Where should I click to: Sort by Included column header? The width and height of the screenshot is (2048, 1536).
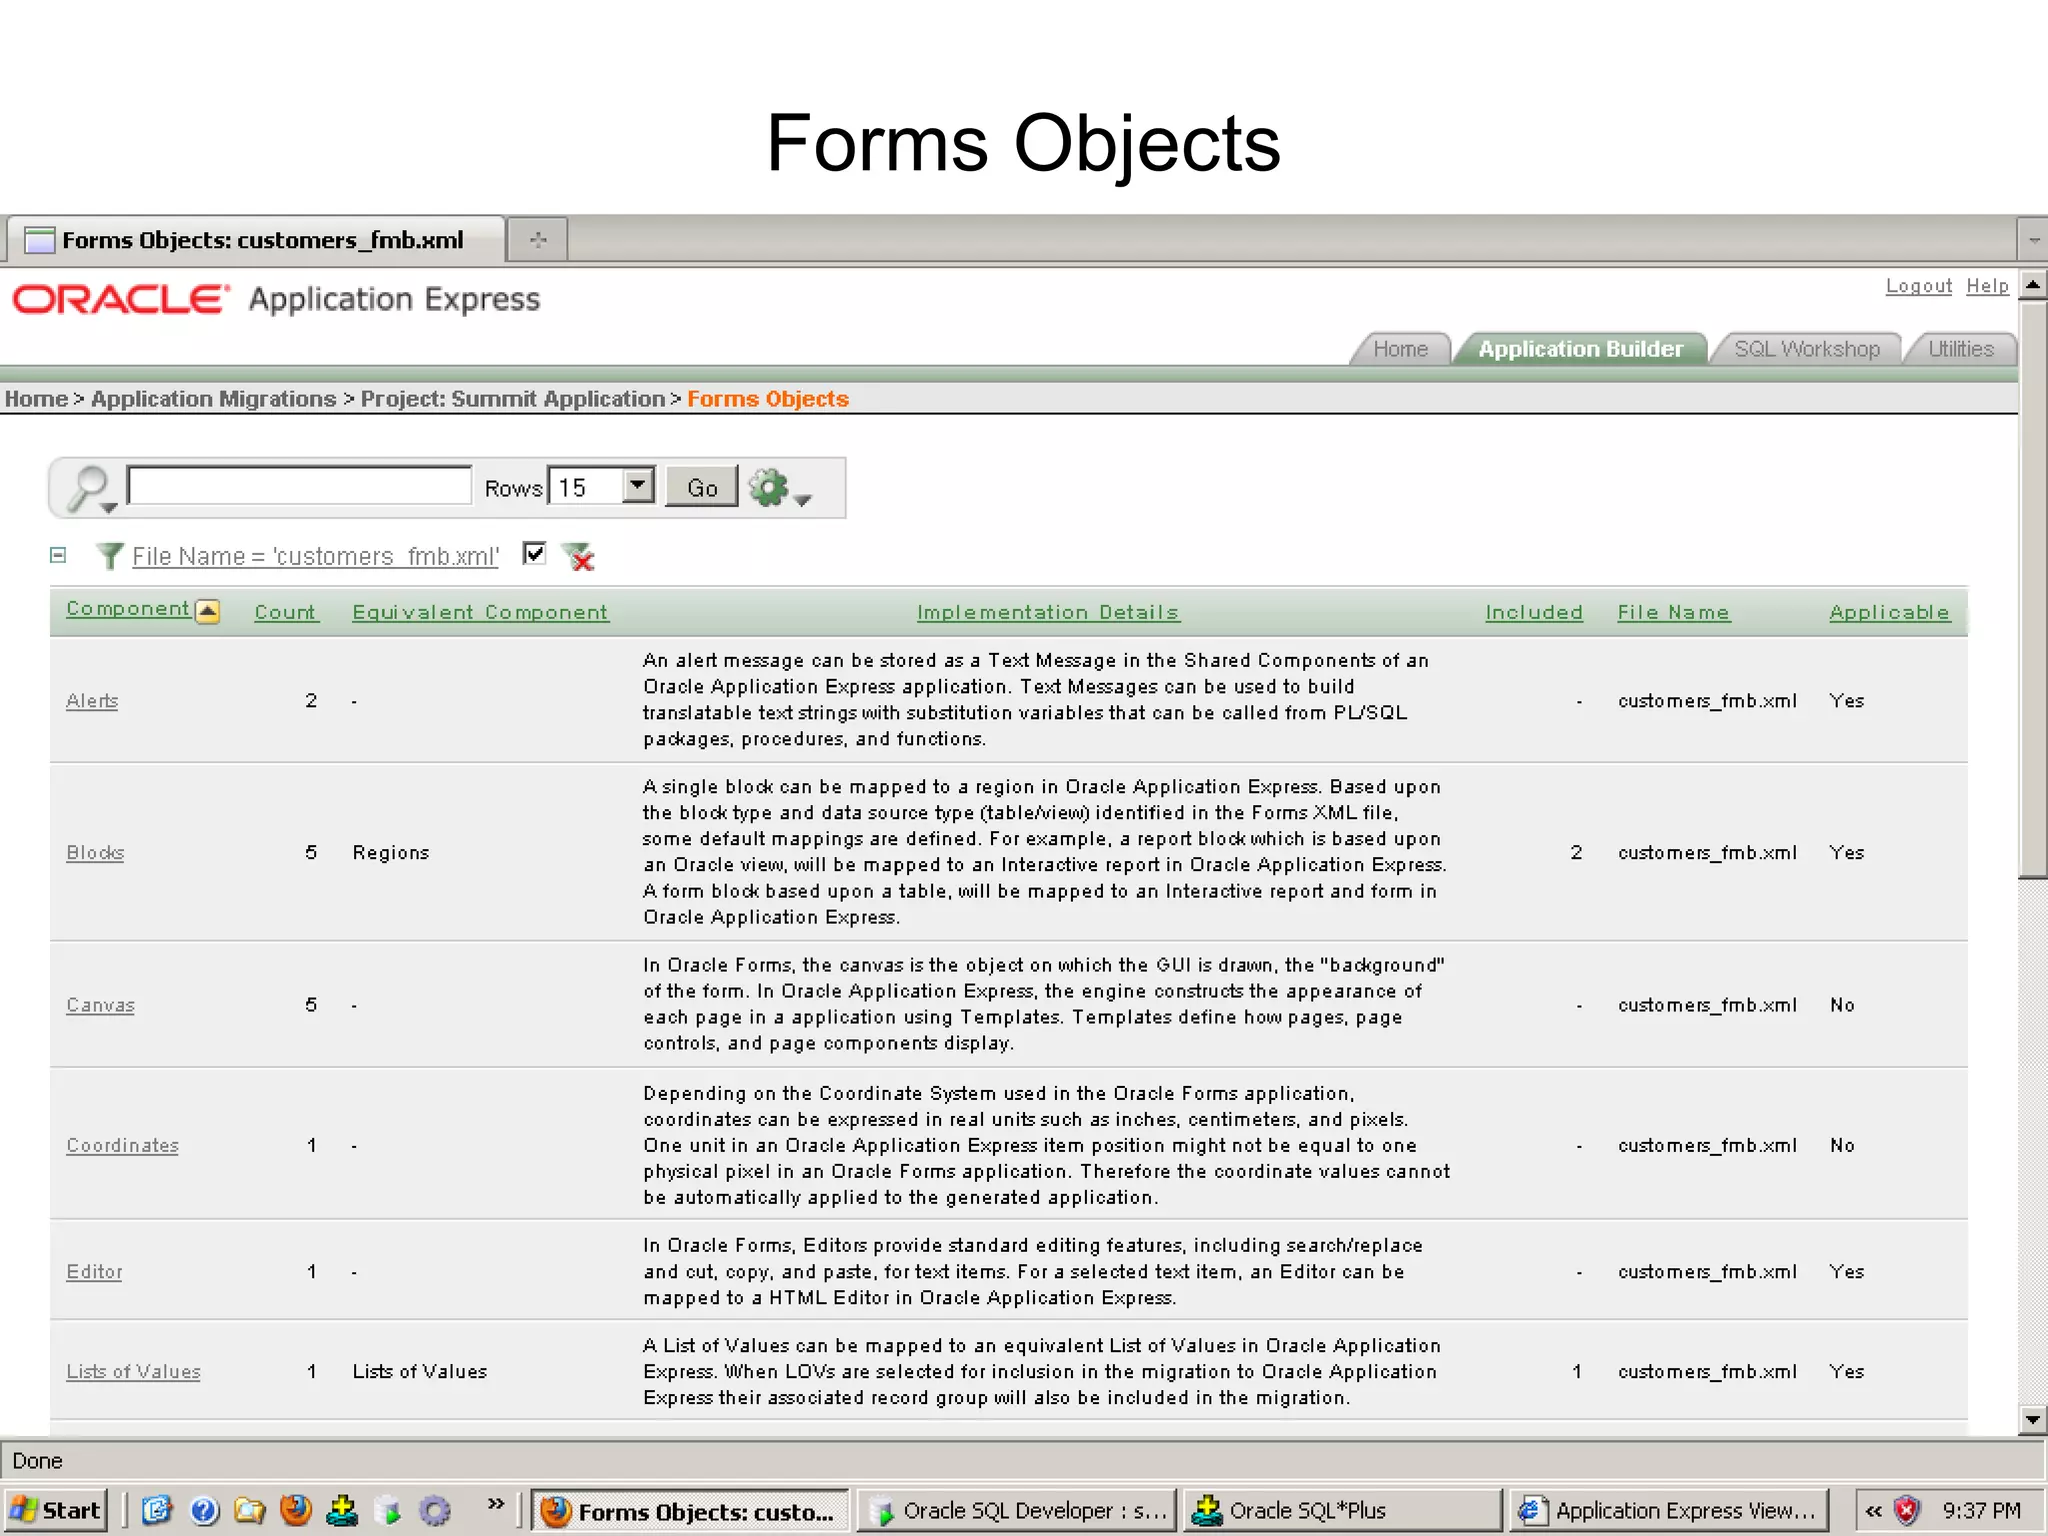pos(1534,612)
